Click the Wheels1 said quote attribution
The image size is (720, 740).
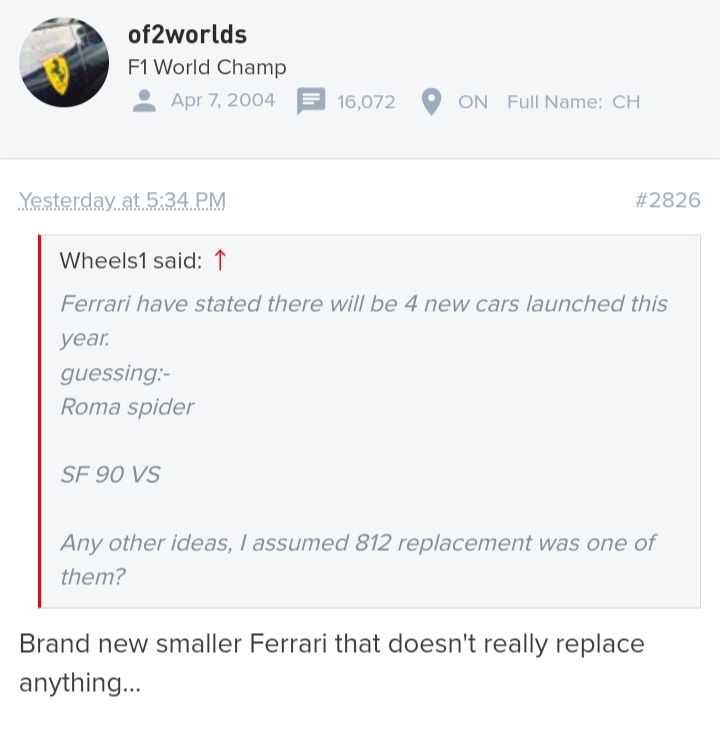130,261
